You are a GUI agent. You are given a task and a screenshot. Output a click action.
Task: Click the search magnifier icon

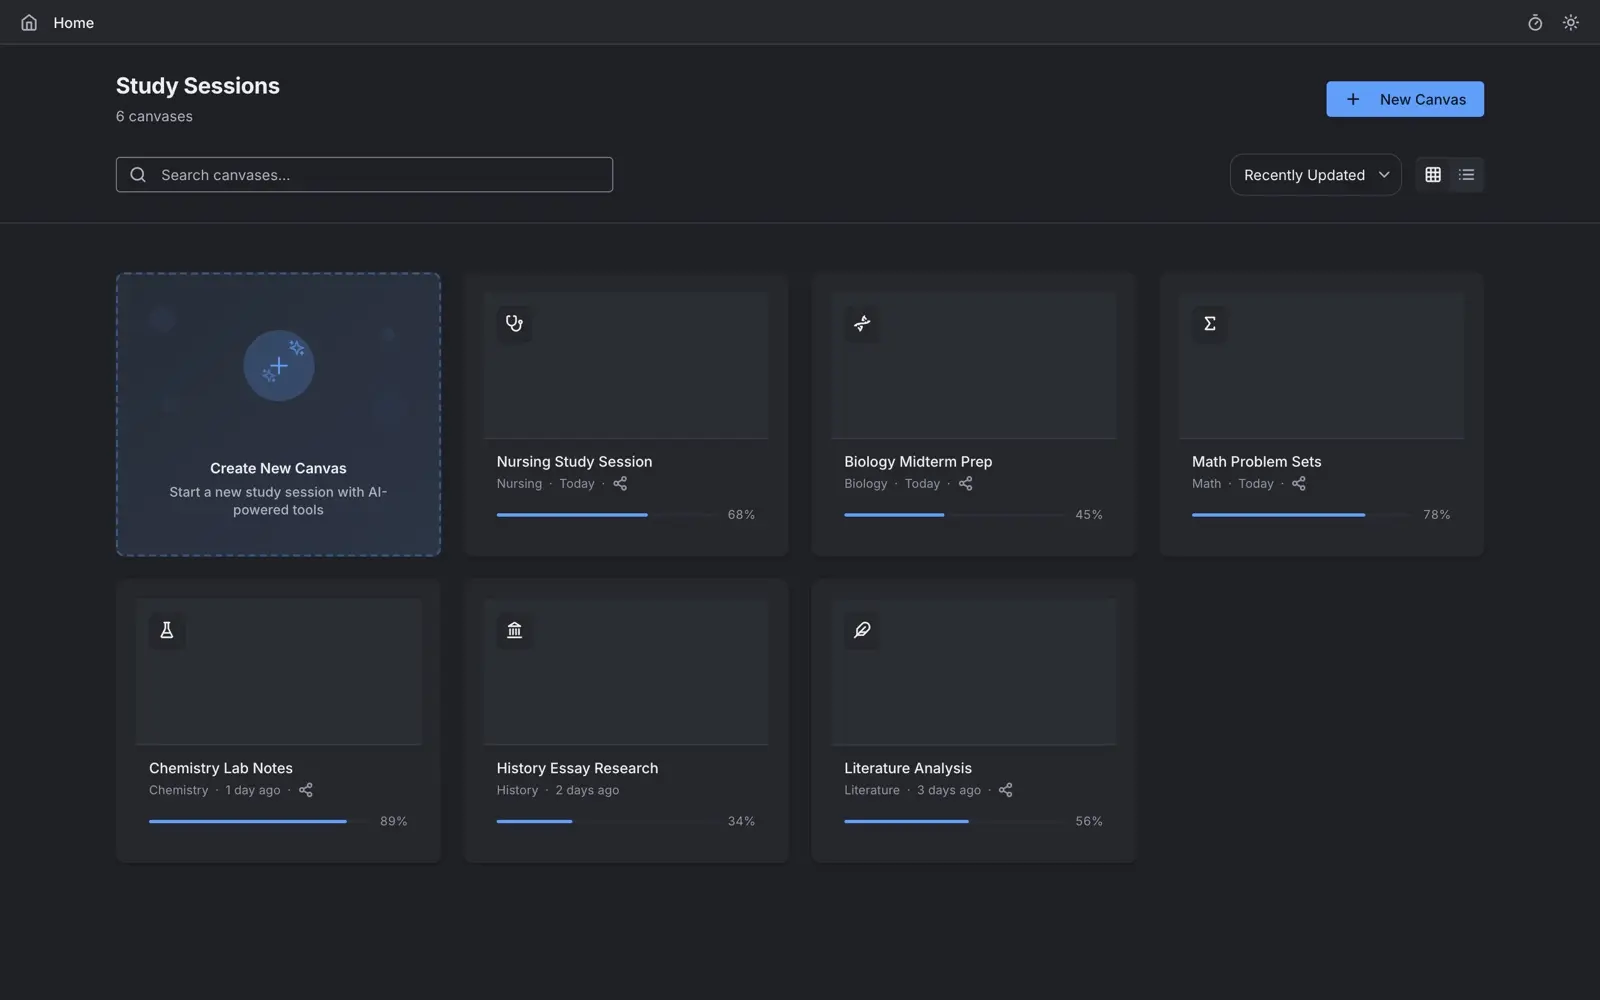[x=138, y=175]
